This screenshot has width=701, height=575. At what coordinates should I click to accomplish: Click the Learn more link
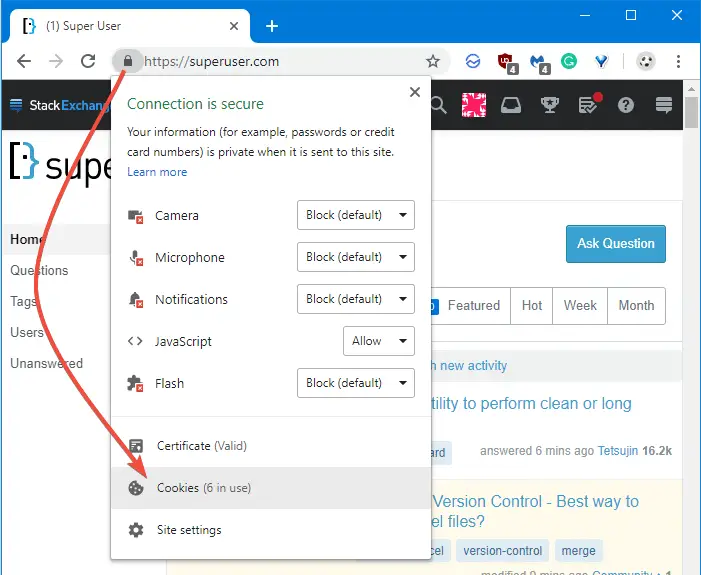pyautogui.click(x=157, y=172)
